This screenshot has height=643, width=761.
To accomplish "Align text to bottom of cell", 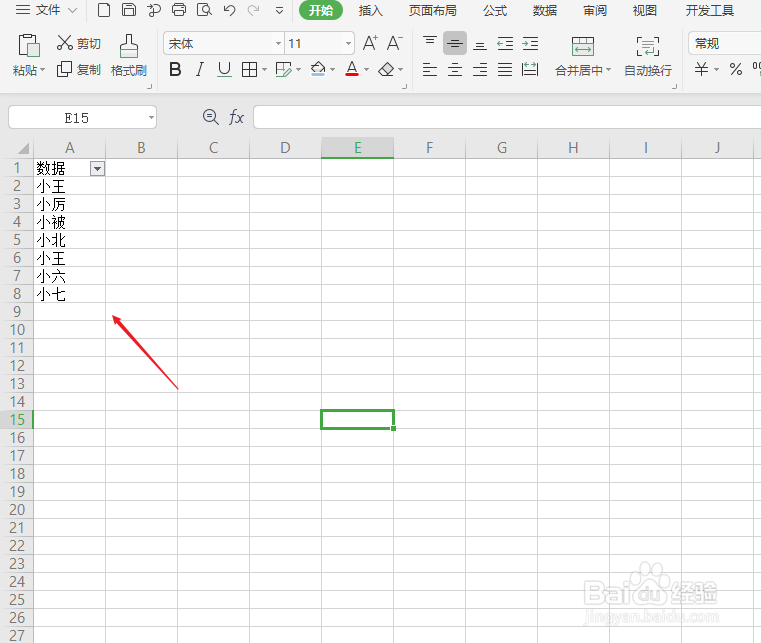I will point(480,44).
